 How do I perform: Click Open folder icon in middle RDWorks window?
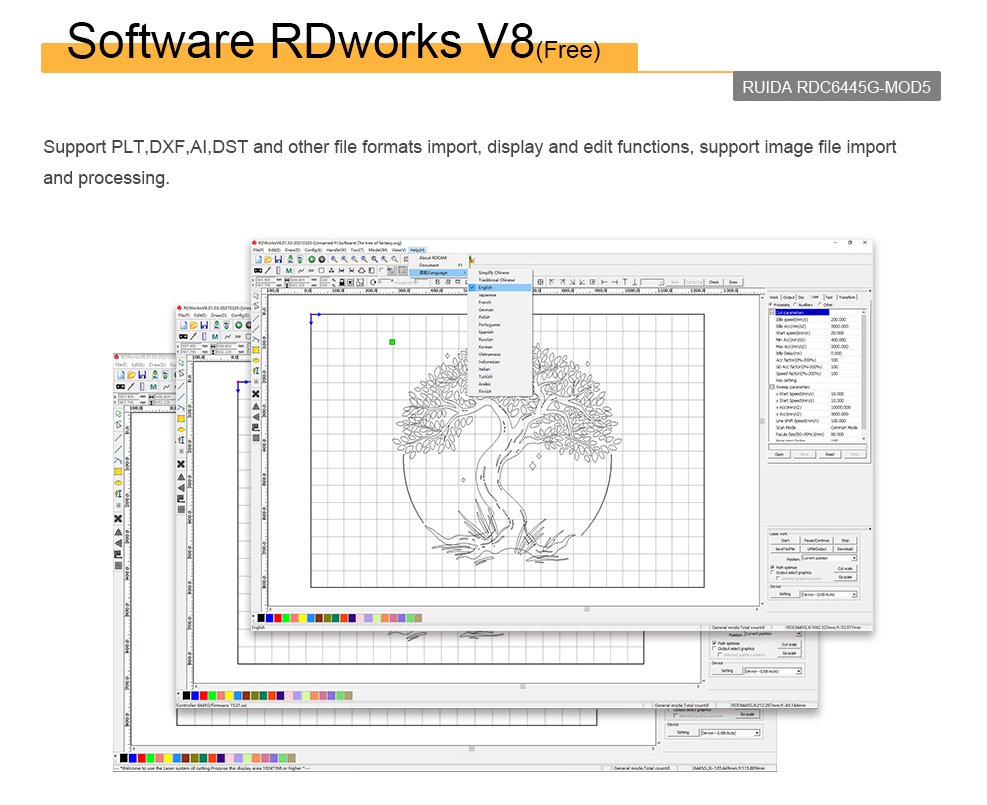(x=194, y=325)
